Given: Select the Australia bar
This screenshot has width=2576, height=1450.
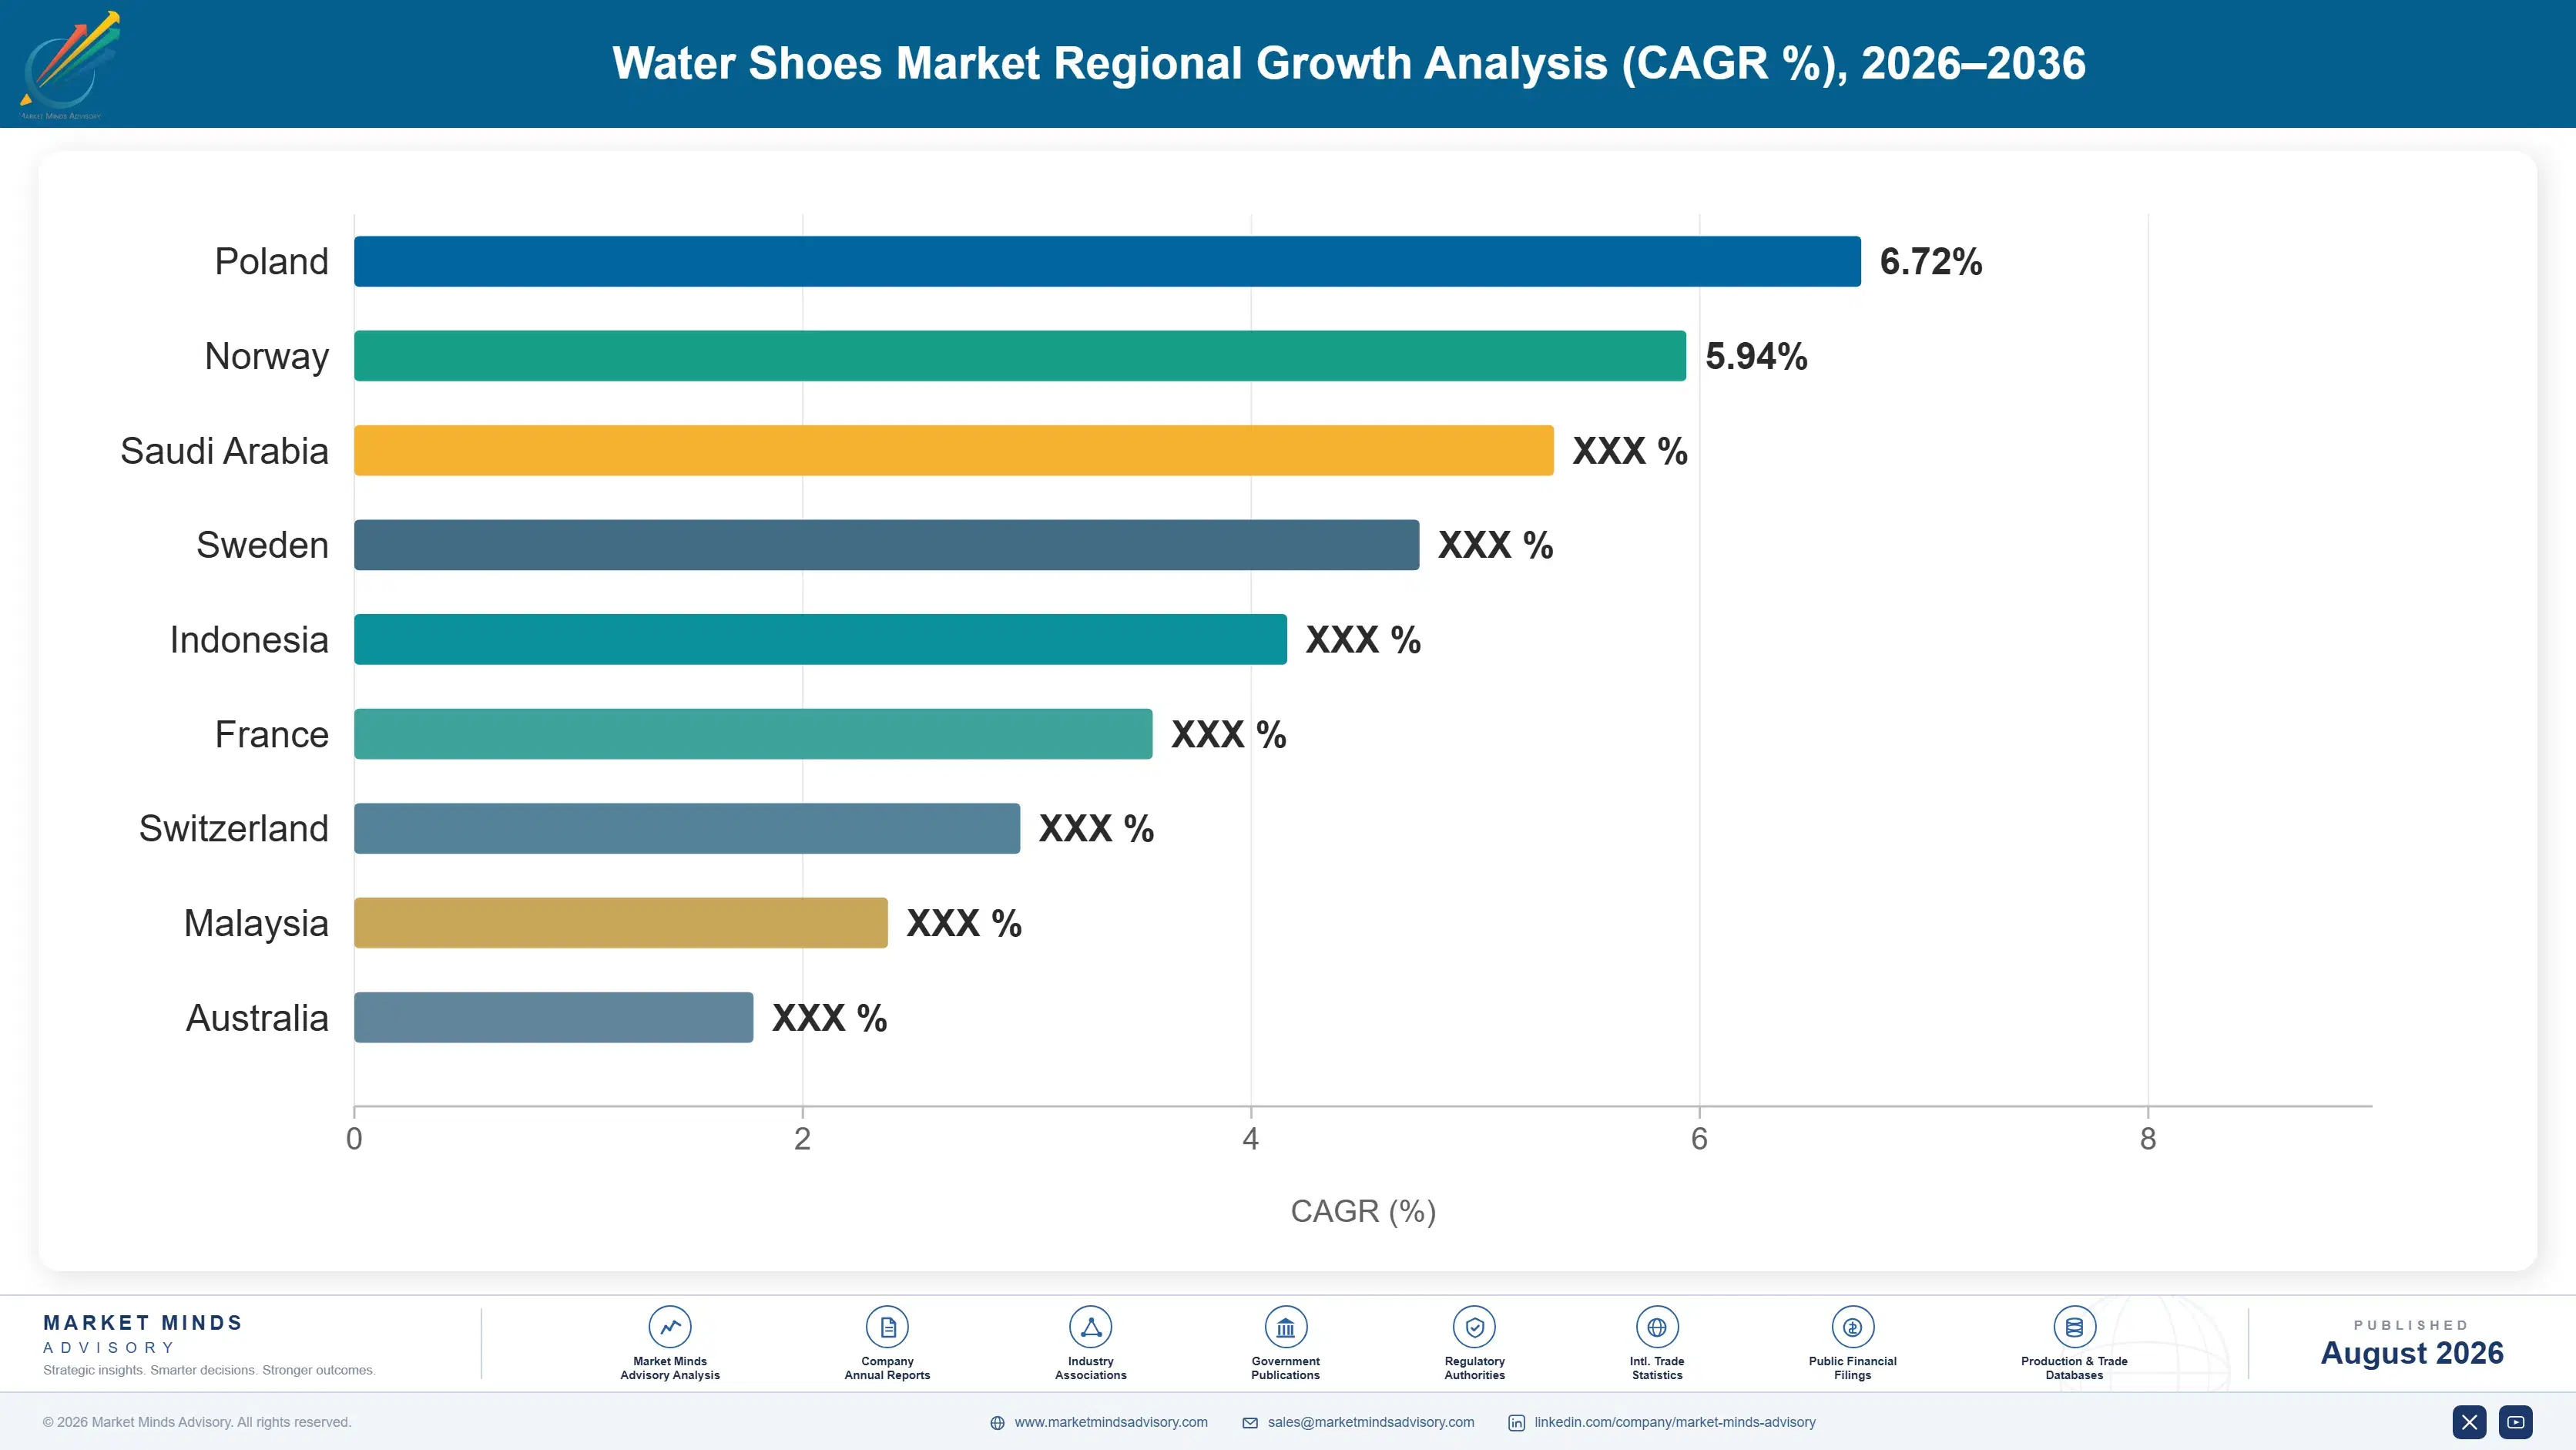Looking at the screenshot, I should pyautogui.click(x=553, y=1017).
